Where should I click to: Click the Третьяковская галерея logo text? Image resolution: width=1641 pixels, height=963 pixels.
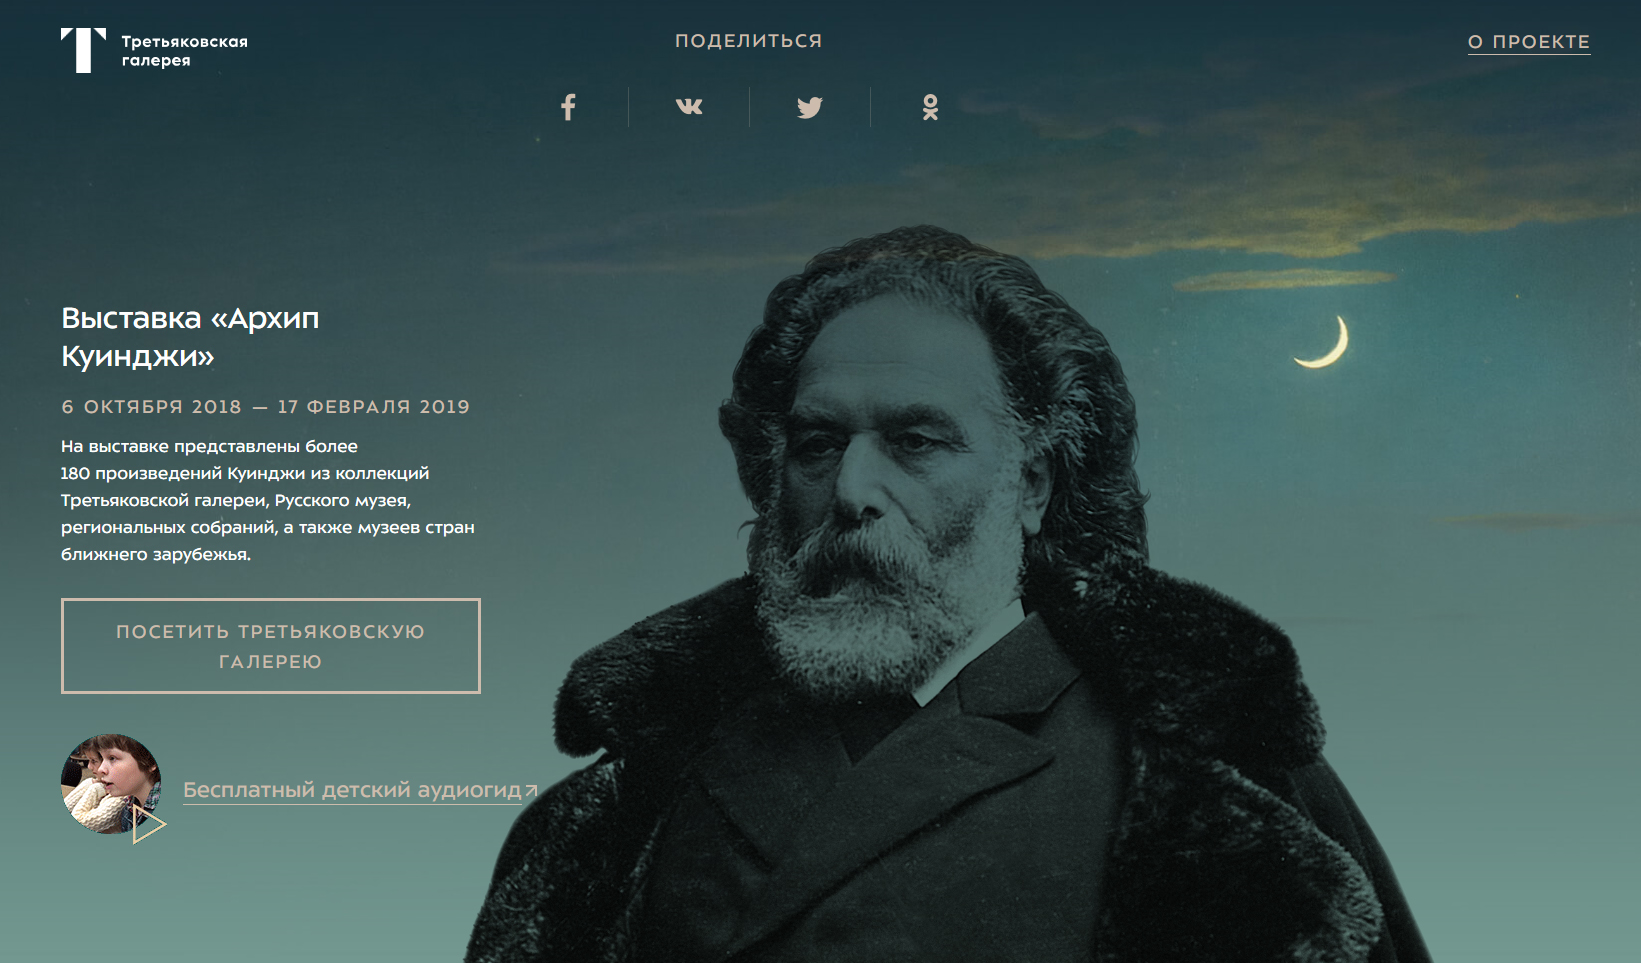[x=185, y=51]
